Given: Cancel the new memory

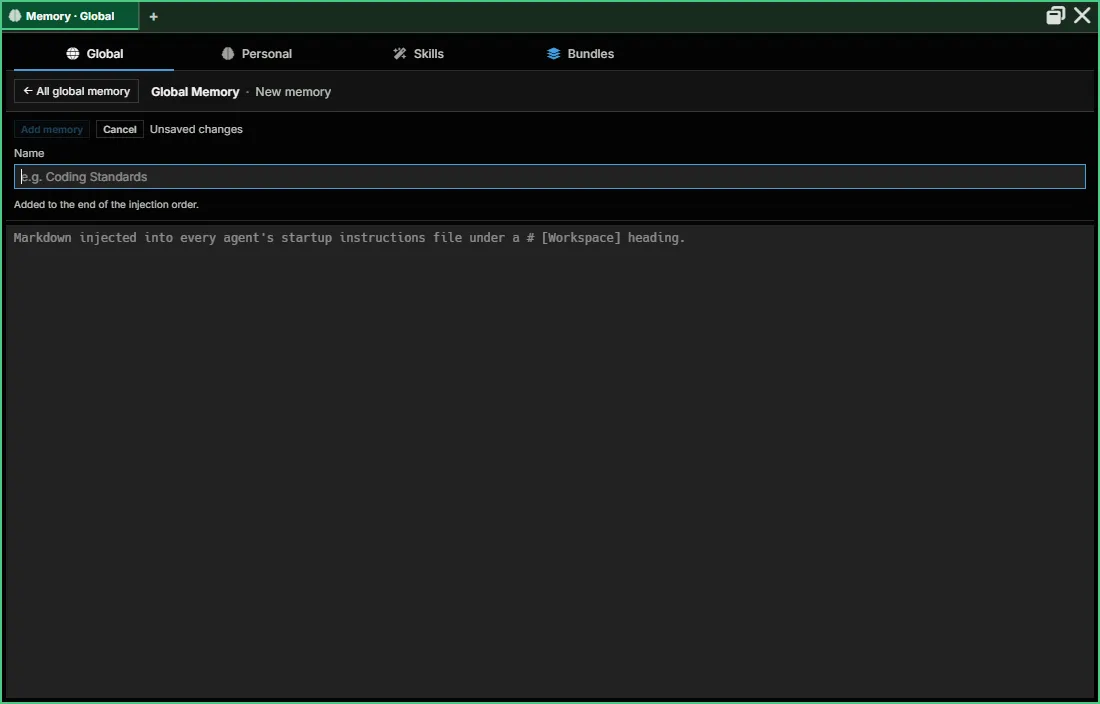Looking at the screenshot, I should click(120, 130).
